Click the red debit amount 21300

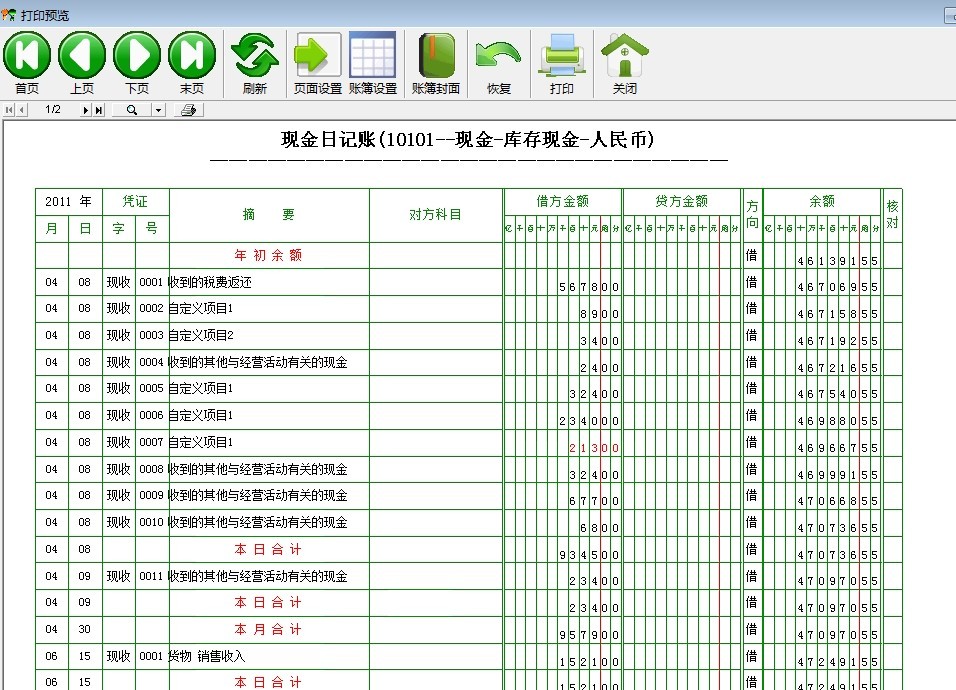click(x=594, y=448)
